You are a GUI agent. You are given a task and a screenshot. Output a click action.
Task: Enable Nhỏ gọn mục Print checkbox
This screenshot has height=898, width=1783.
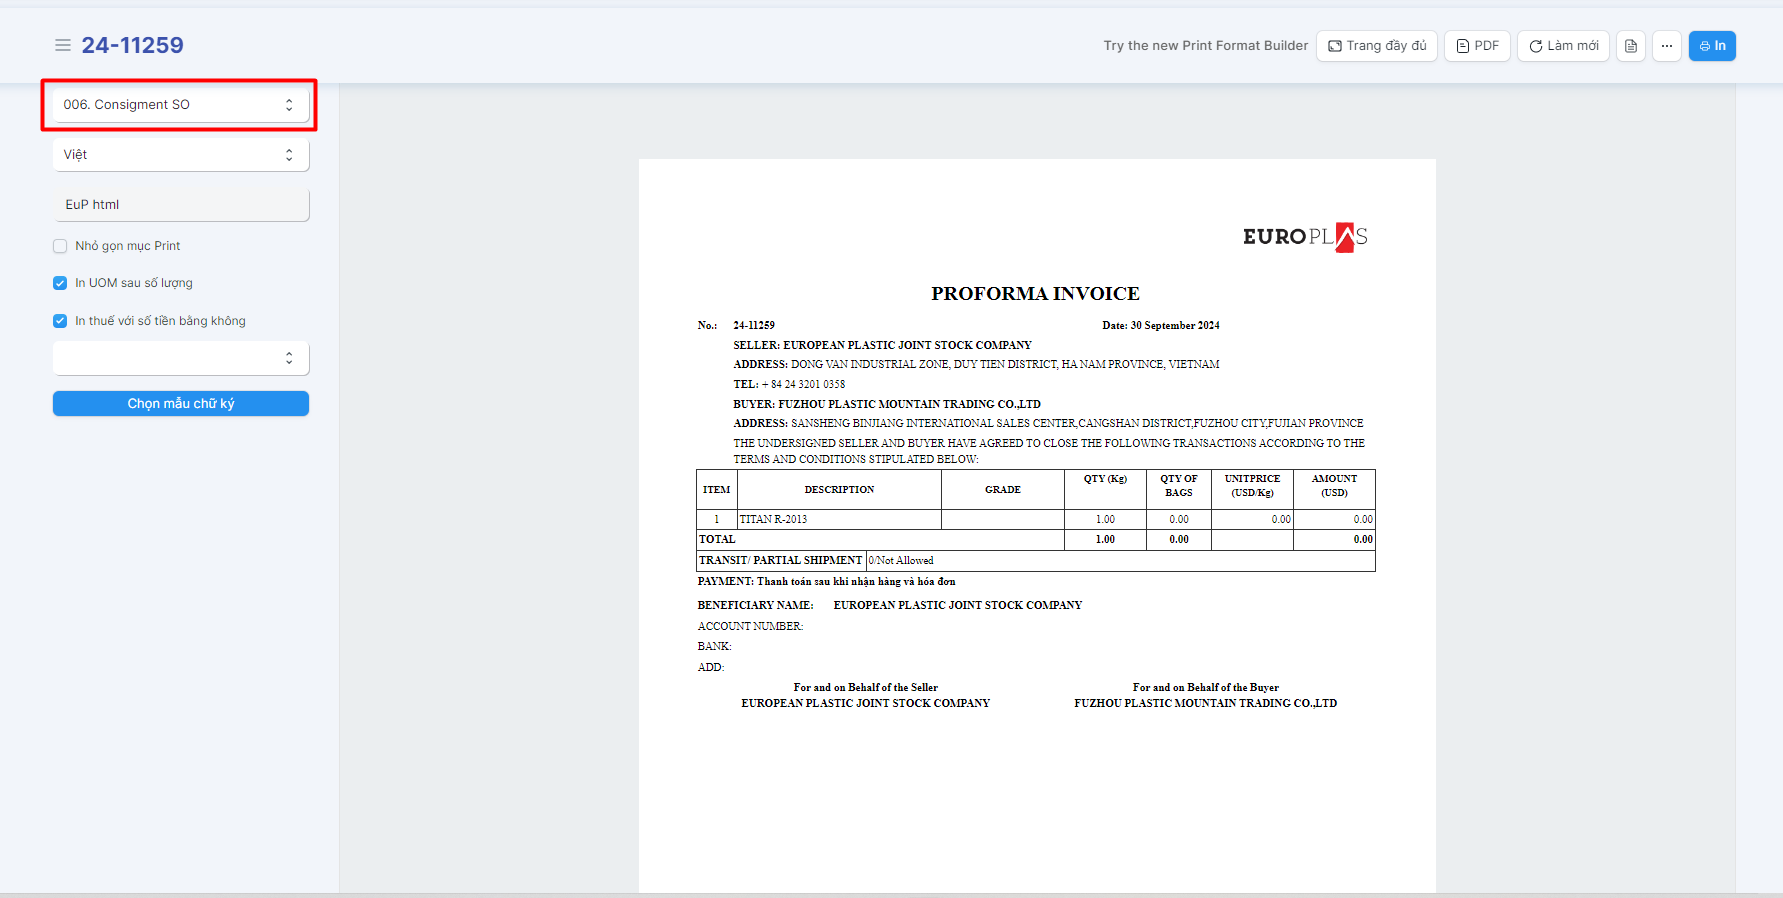[x=60, y=246]
